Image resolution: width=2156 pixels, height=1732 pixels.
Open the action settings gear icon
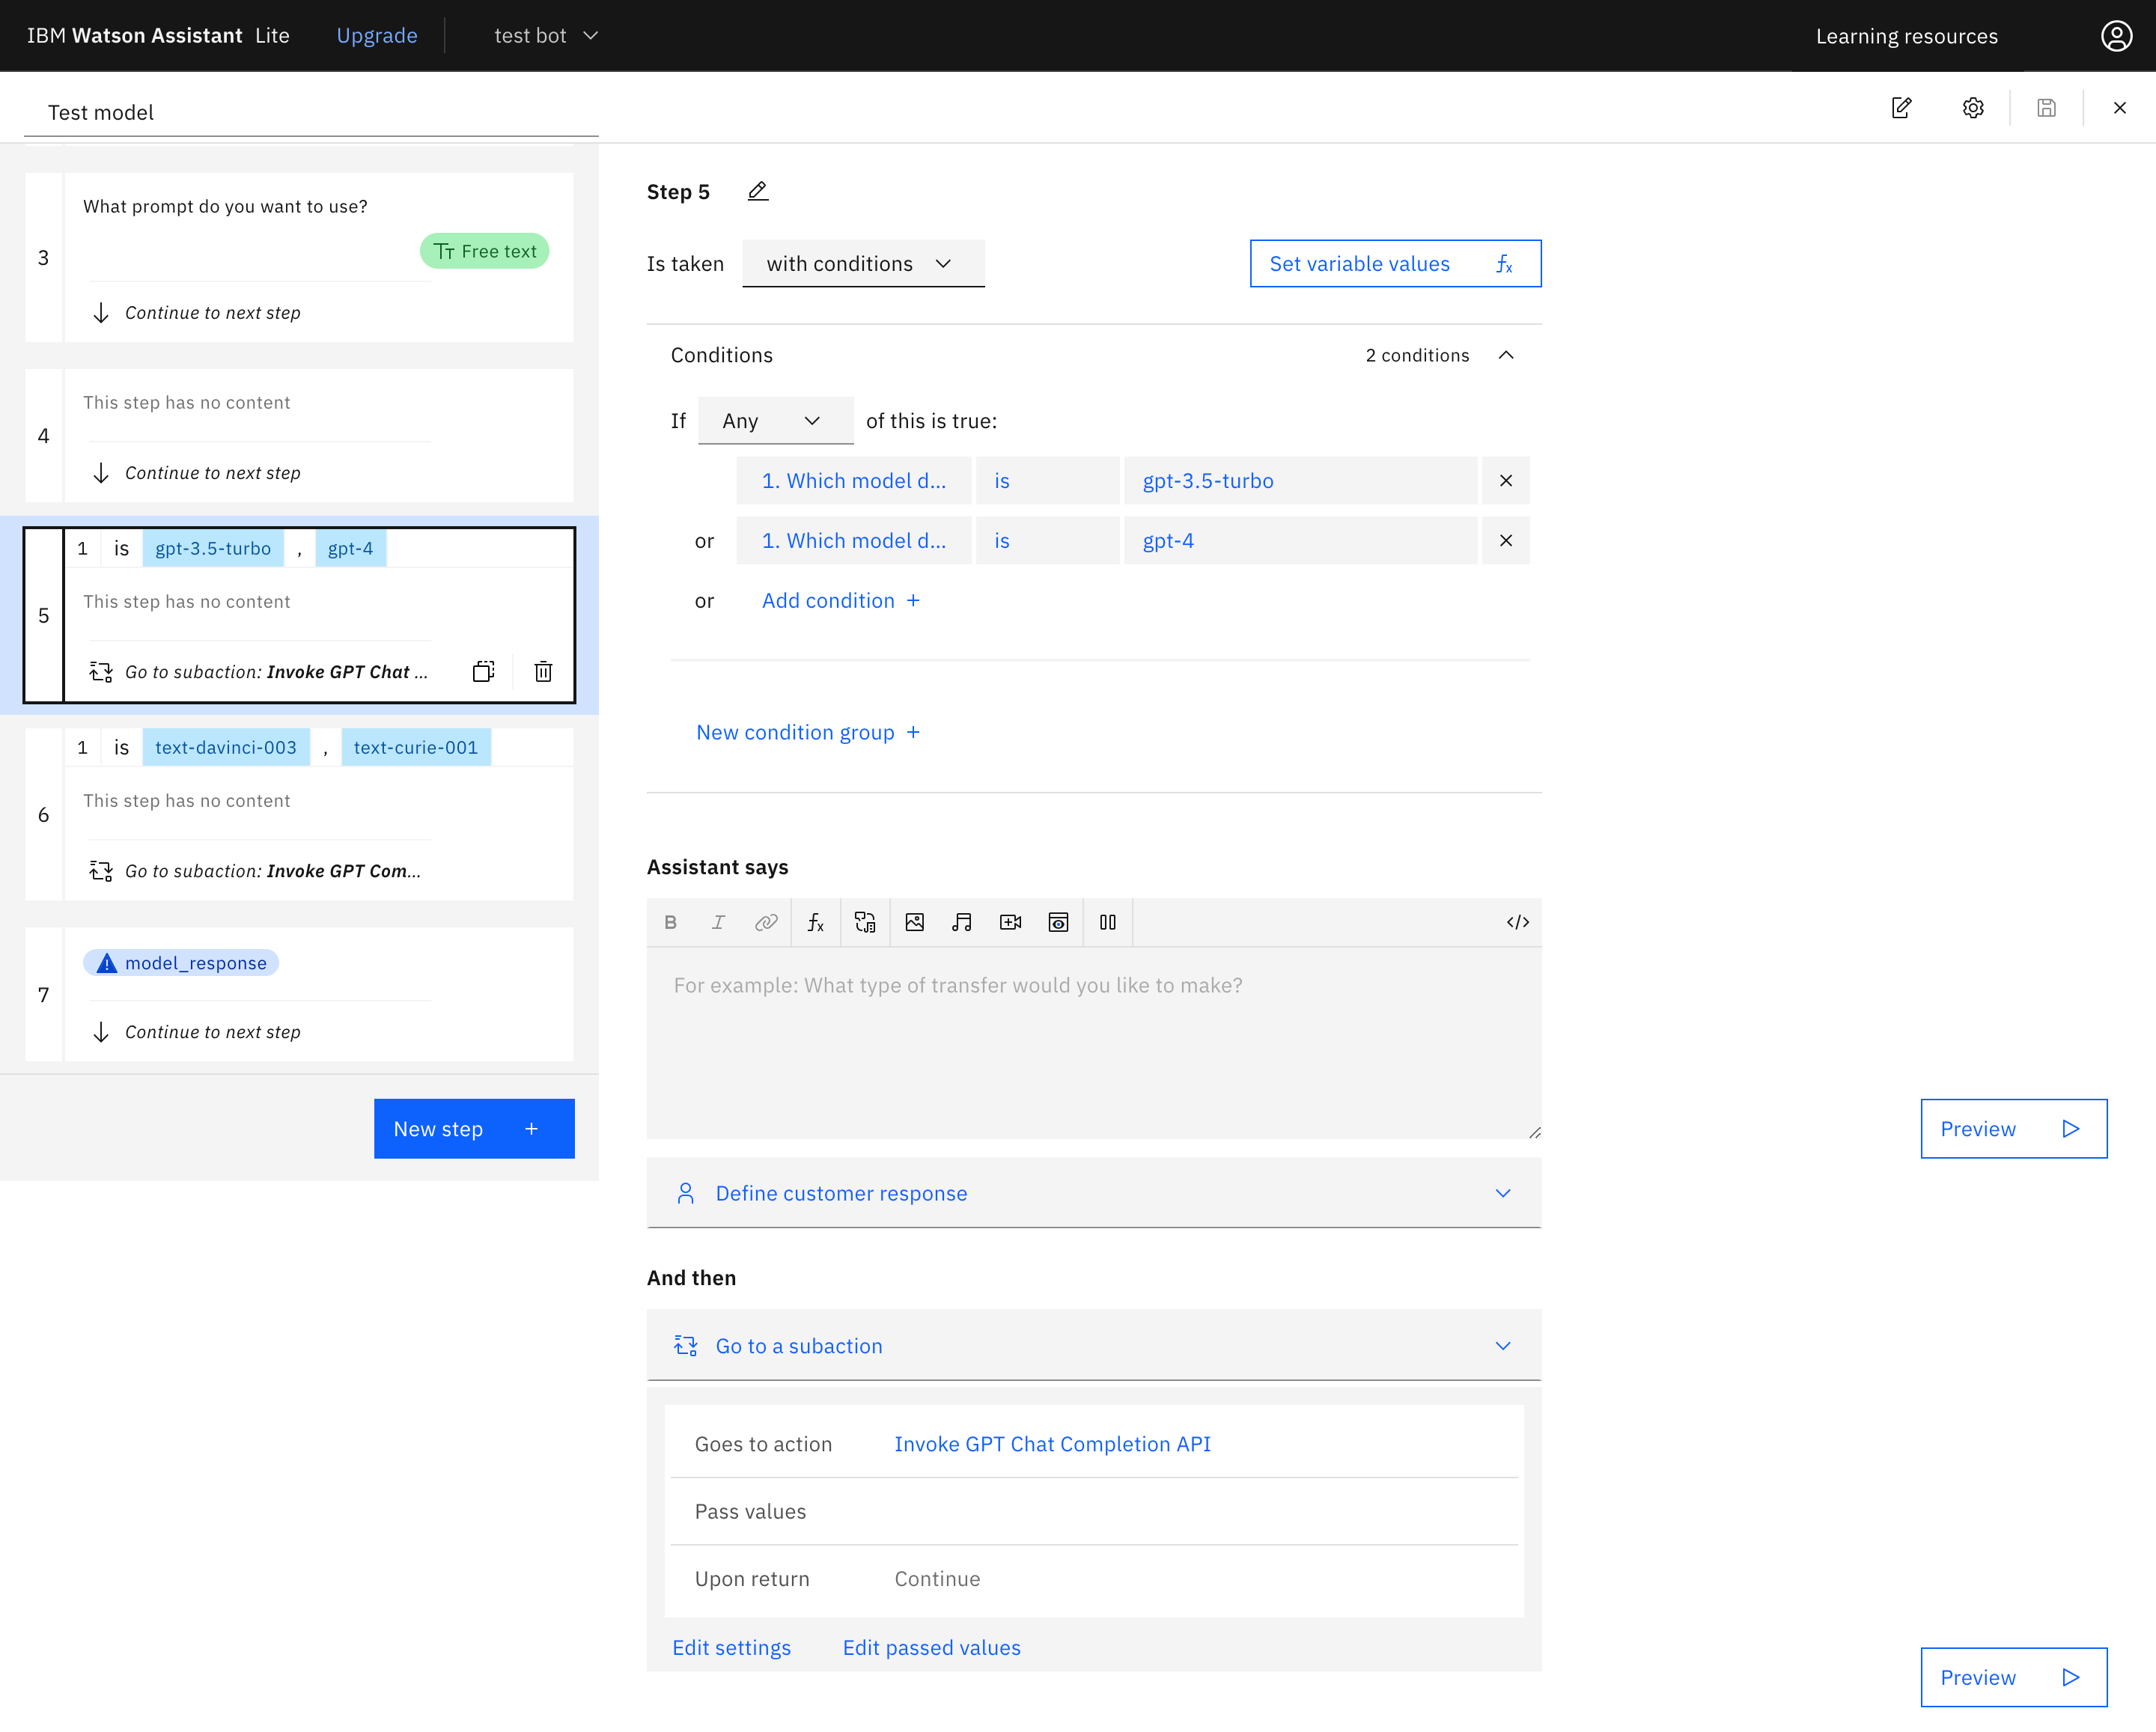click(x=1972, y=108)
